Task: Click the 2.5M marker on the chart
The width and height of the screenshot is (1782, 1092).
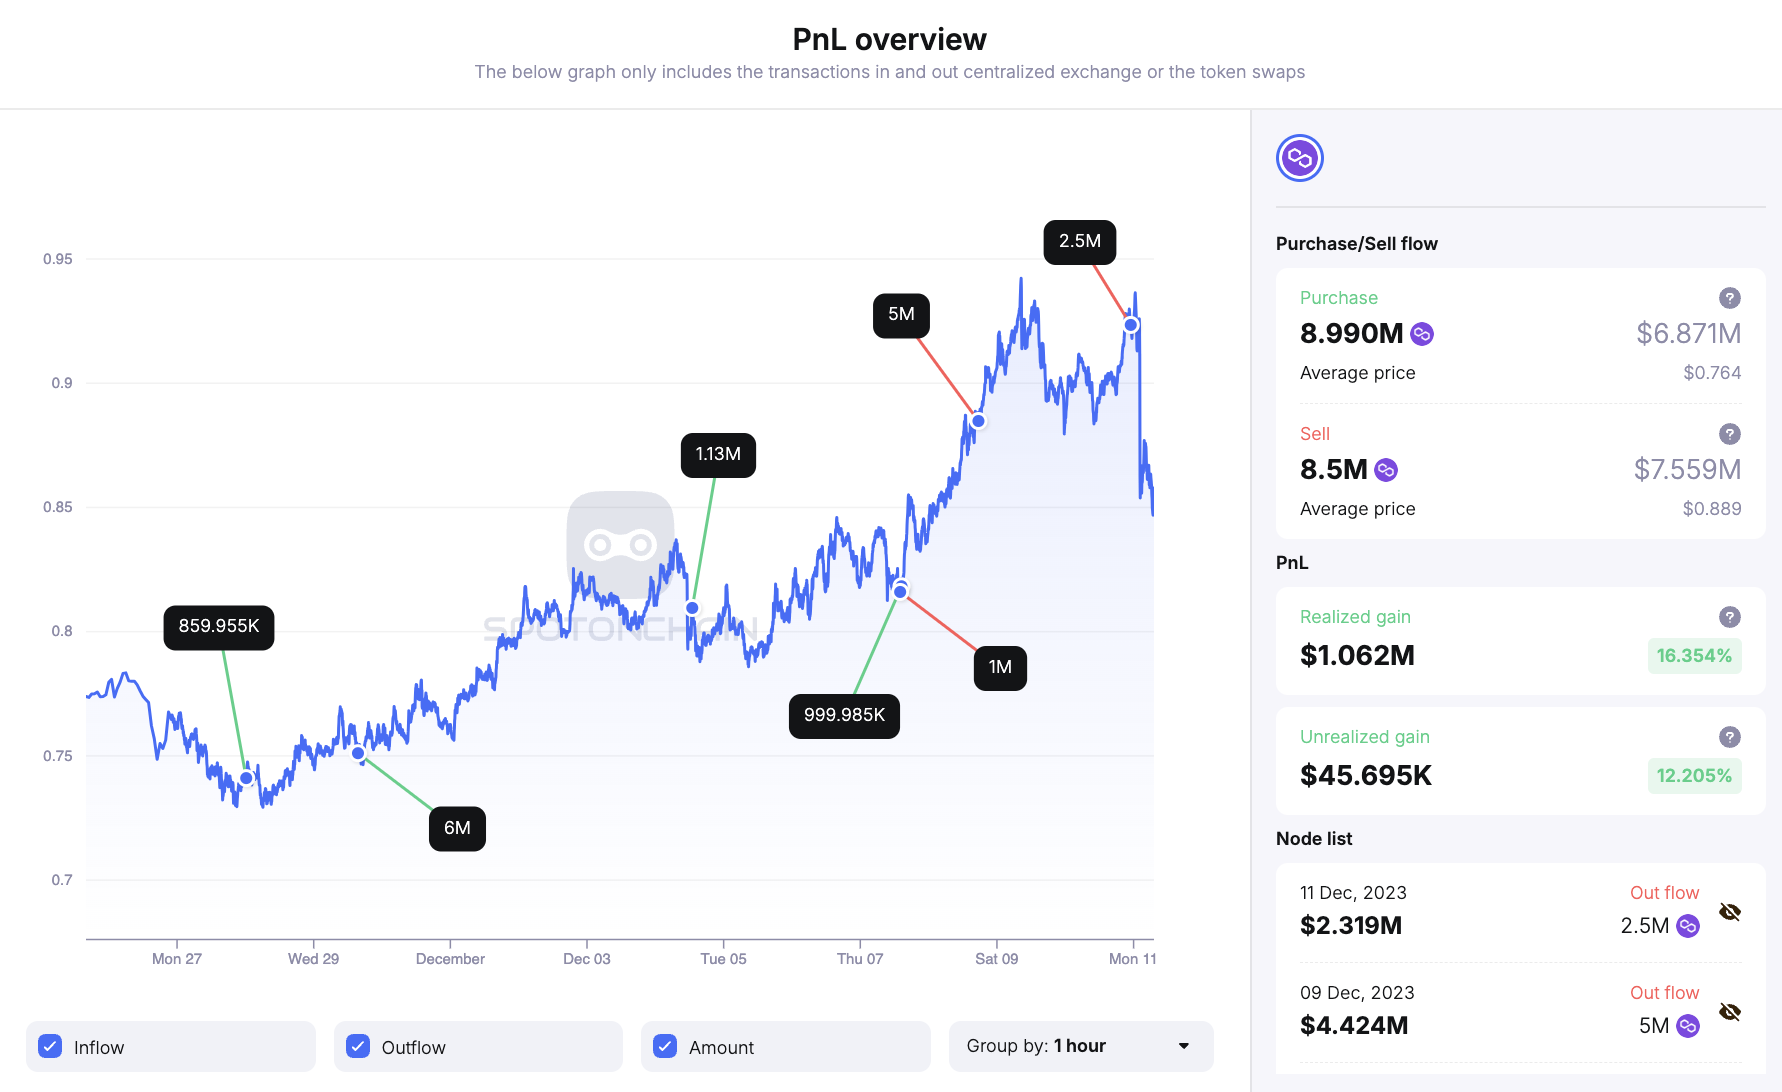Action: (x=1079, y=241)
